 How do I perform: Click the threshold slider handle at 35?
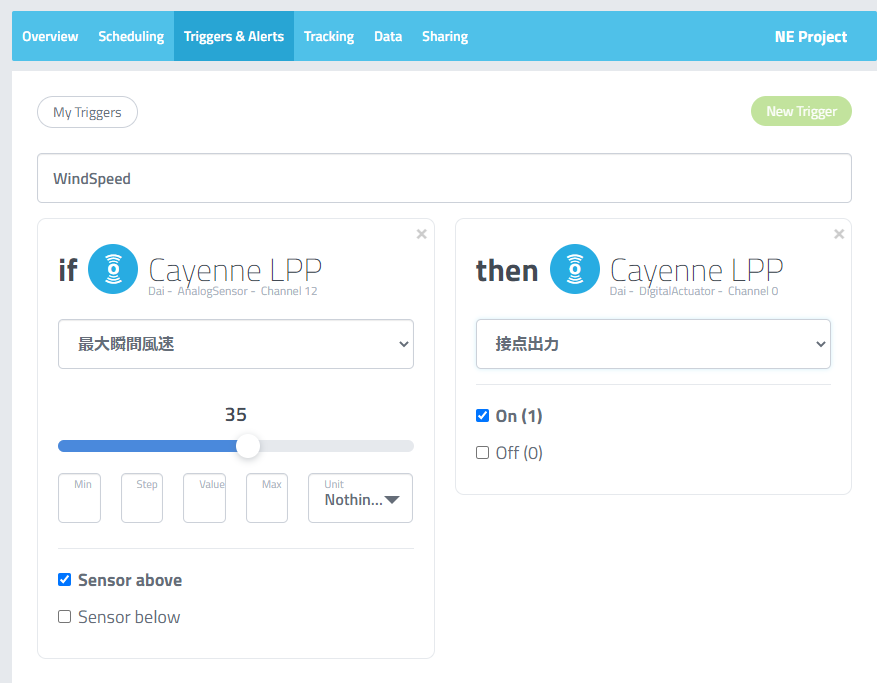coord(248,446)
